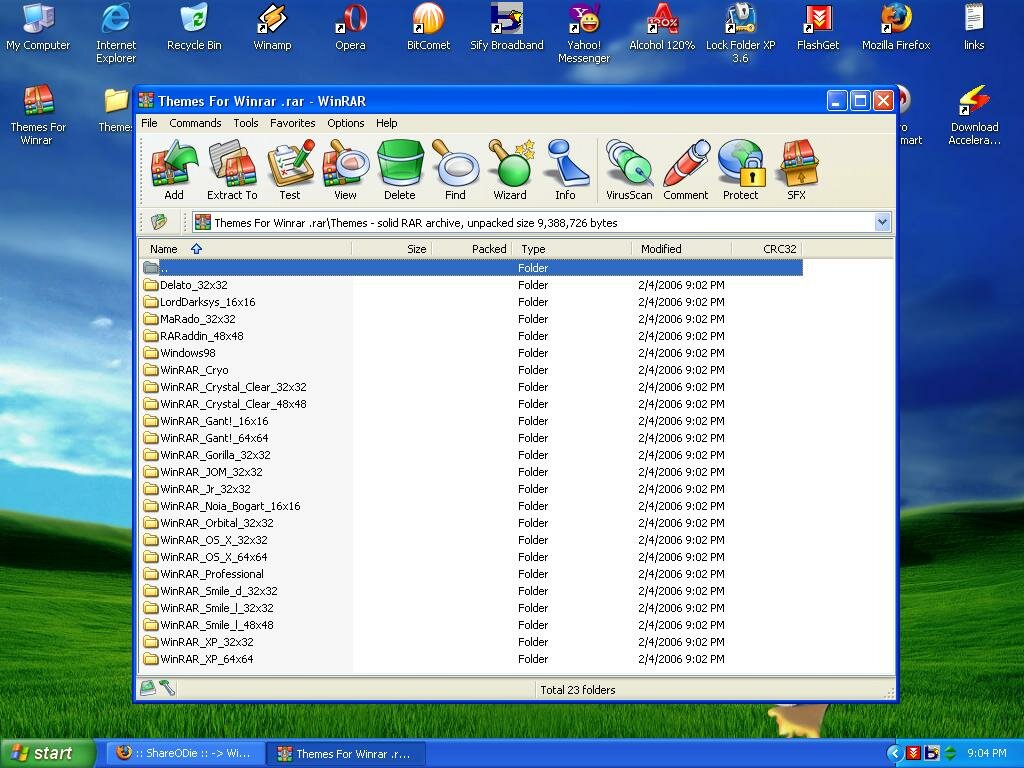Expand hidden system tray icons

(x=895, y=753)
